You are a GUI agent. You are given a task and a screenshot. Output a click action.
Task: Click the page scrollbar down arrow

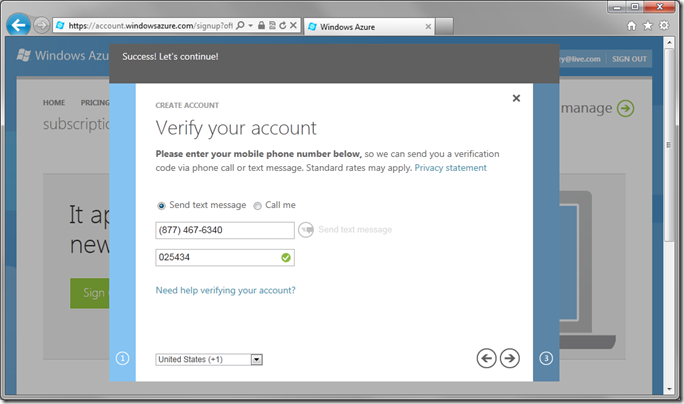[669, 389]
